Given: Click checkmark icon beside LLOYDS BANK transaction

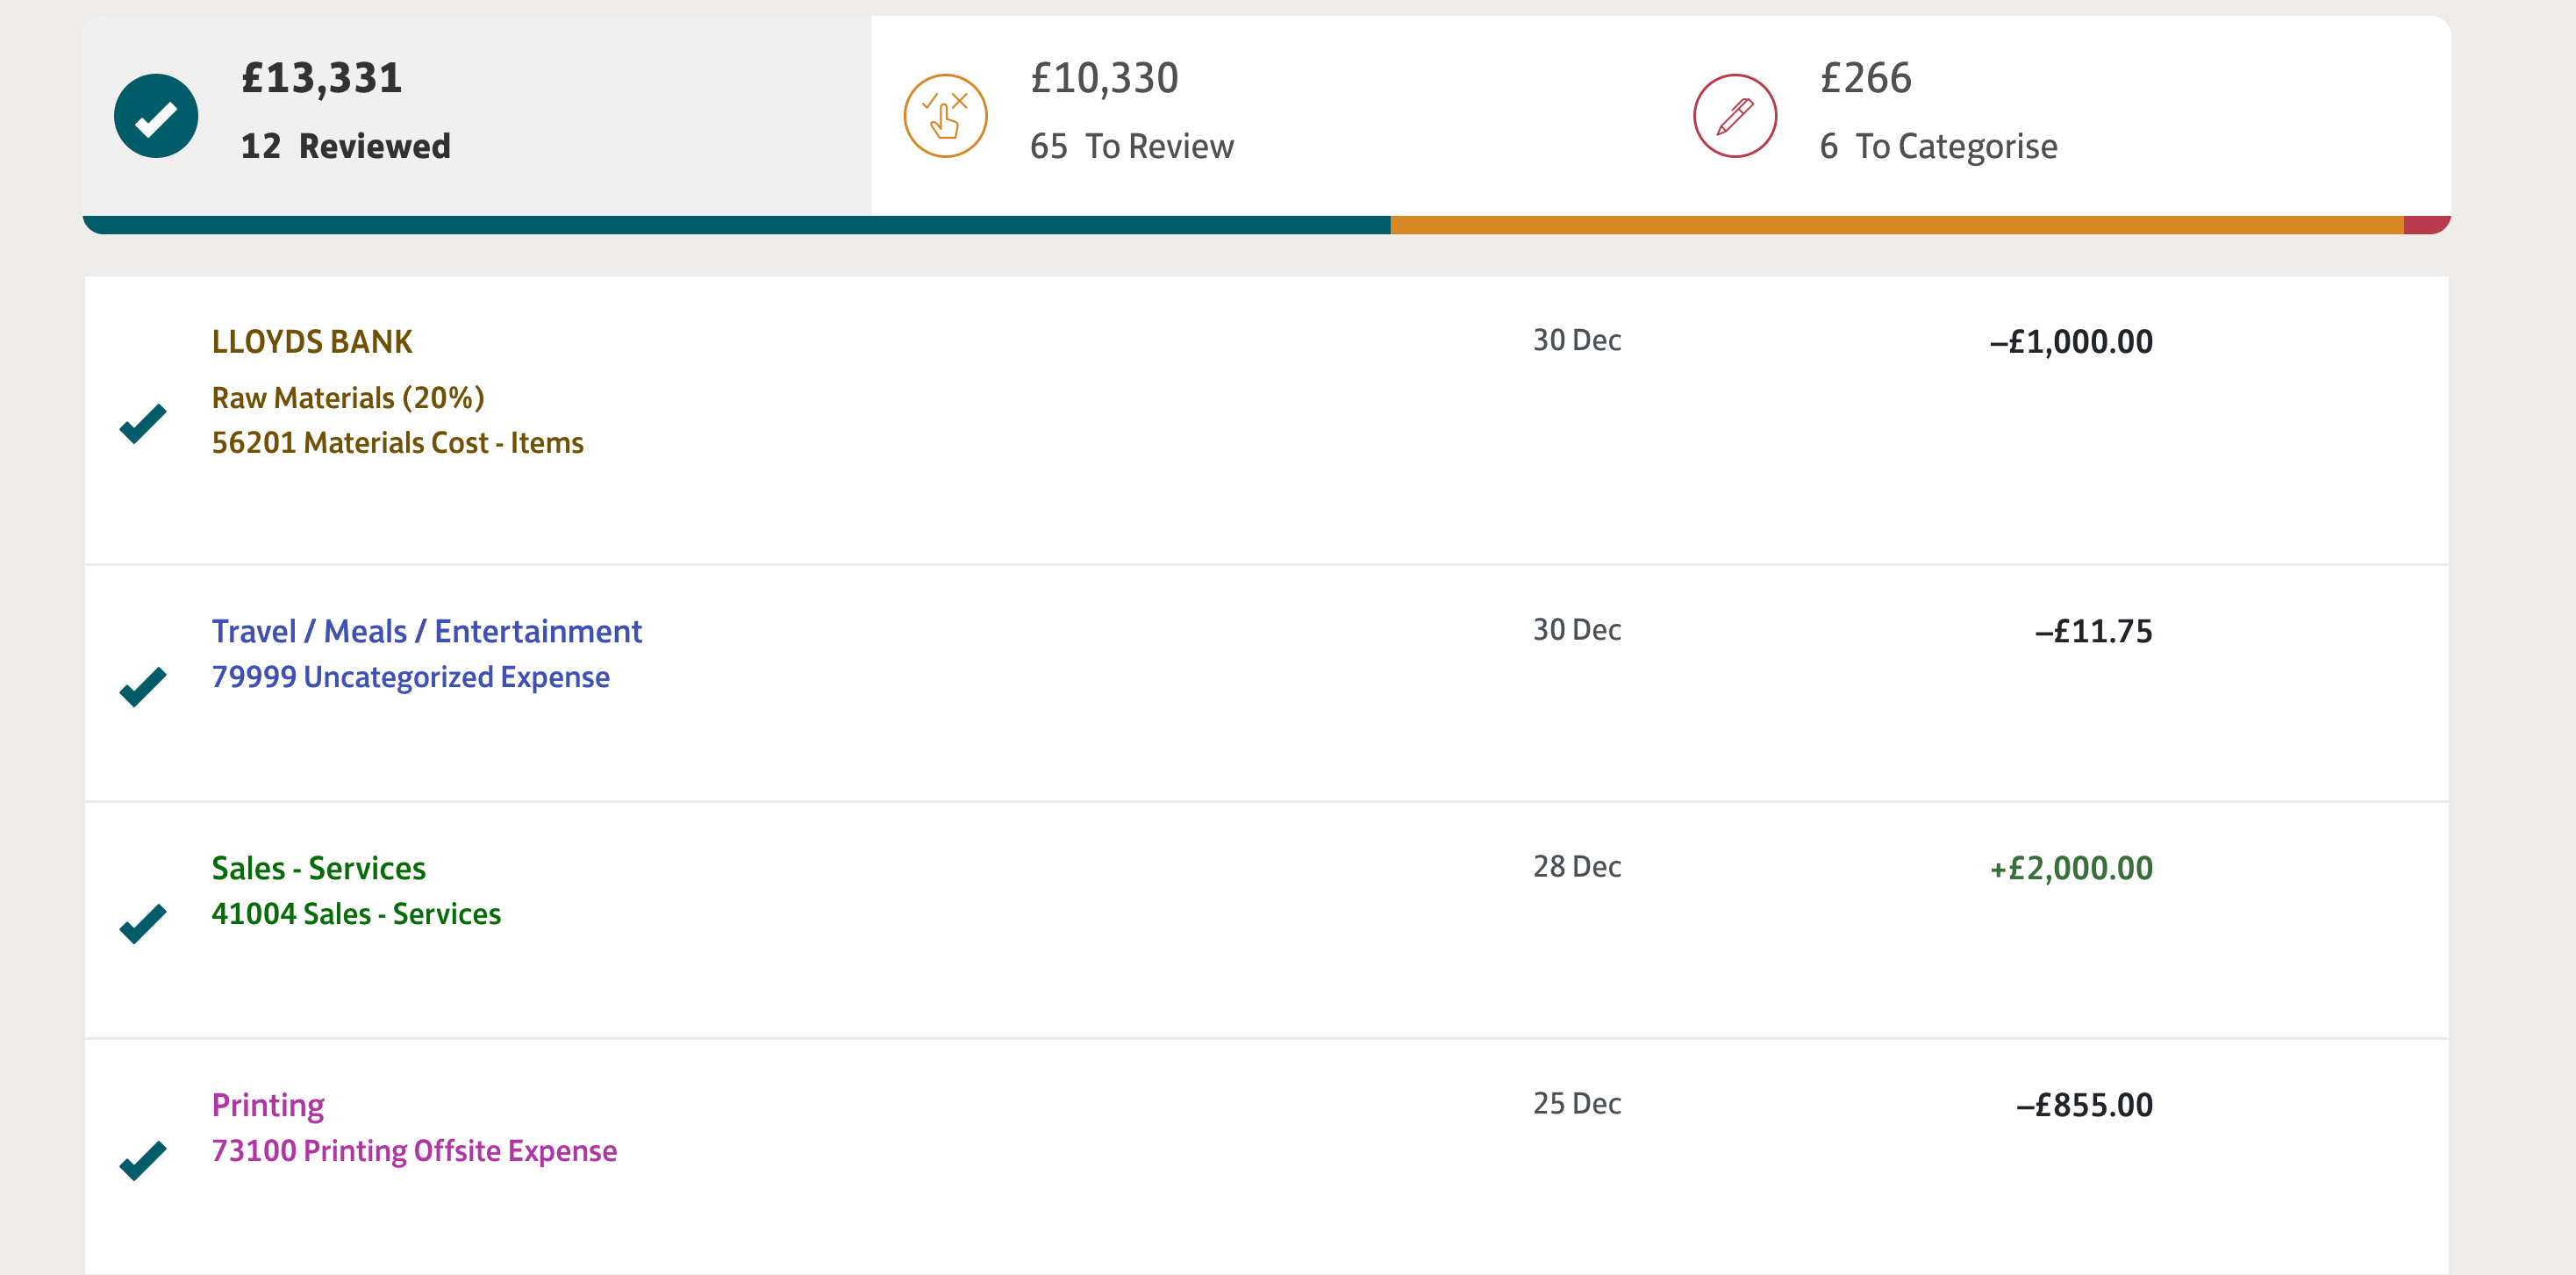Looking at the screenshot, I should [x=143, y=423].
